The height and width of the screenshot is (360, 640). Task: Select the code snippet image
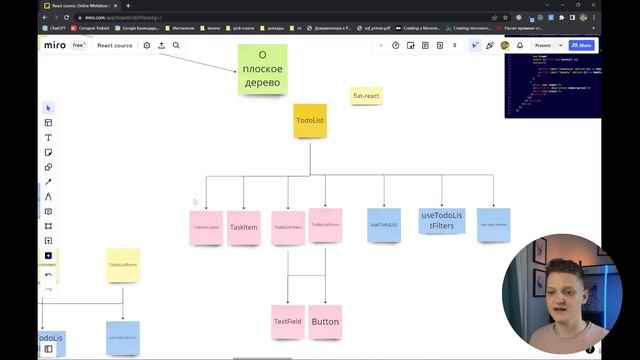(x=553, y=85)
